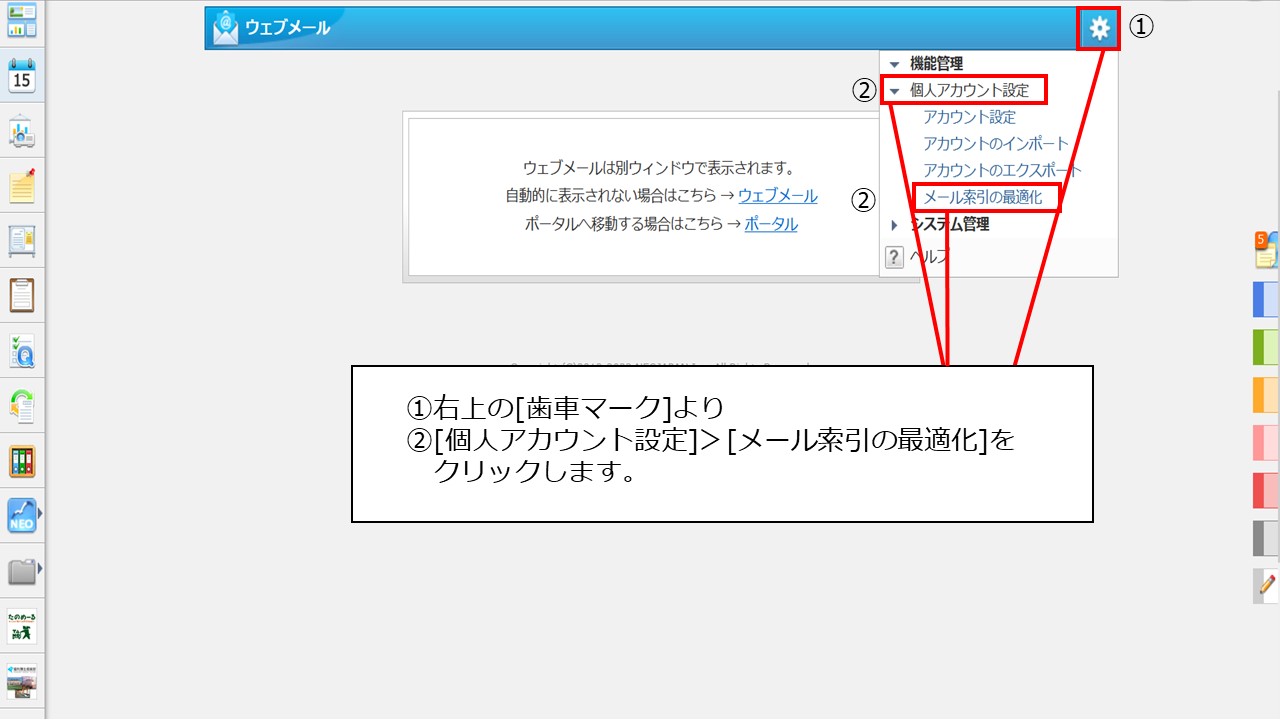Expand the NEO icon submenu arrow
The width and height of the screenshot is (1280, 720).
(40, 515)
